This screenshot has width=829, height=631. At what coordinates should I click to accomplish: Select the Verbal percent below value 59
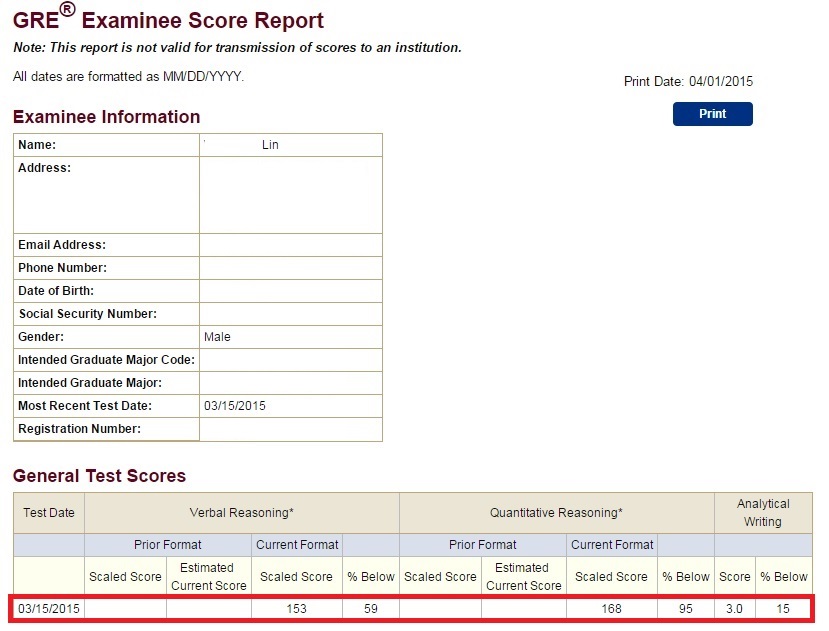point(371,609)
